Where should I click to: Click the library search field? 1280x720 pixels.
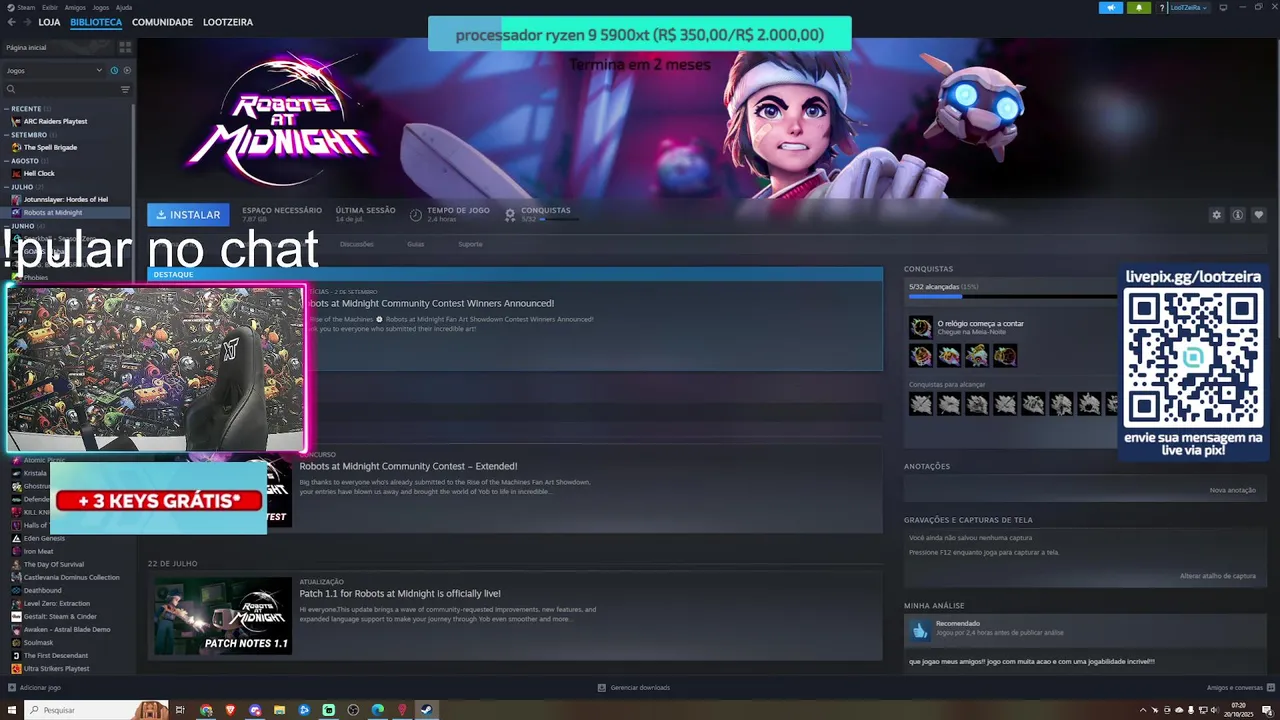(63, 89)
